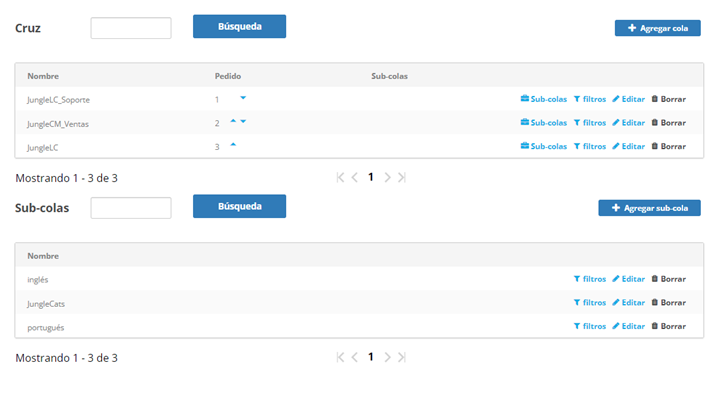
Task: Go to first page of queues list
Action: pyautogui.click(x=340, y=177)
